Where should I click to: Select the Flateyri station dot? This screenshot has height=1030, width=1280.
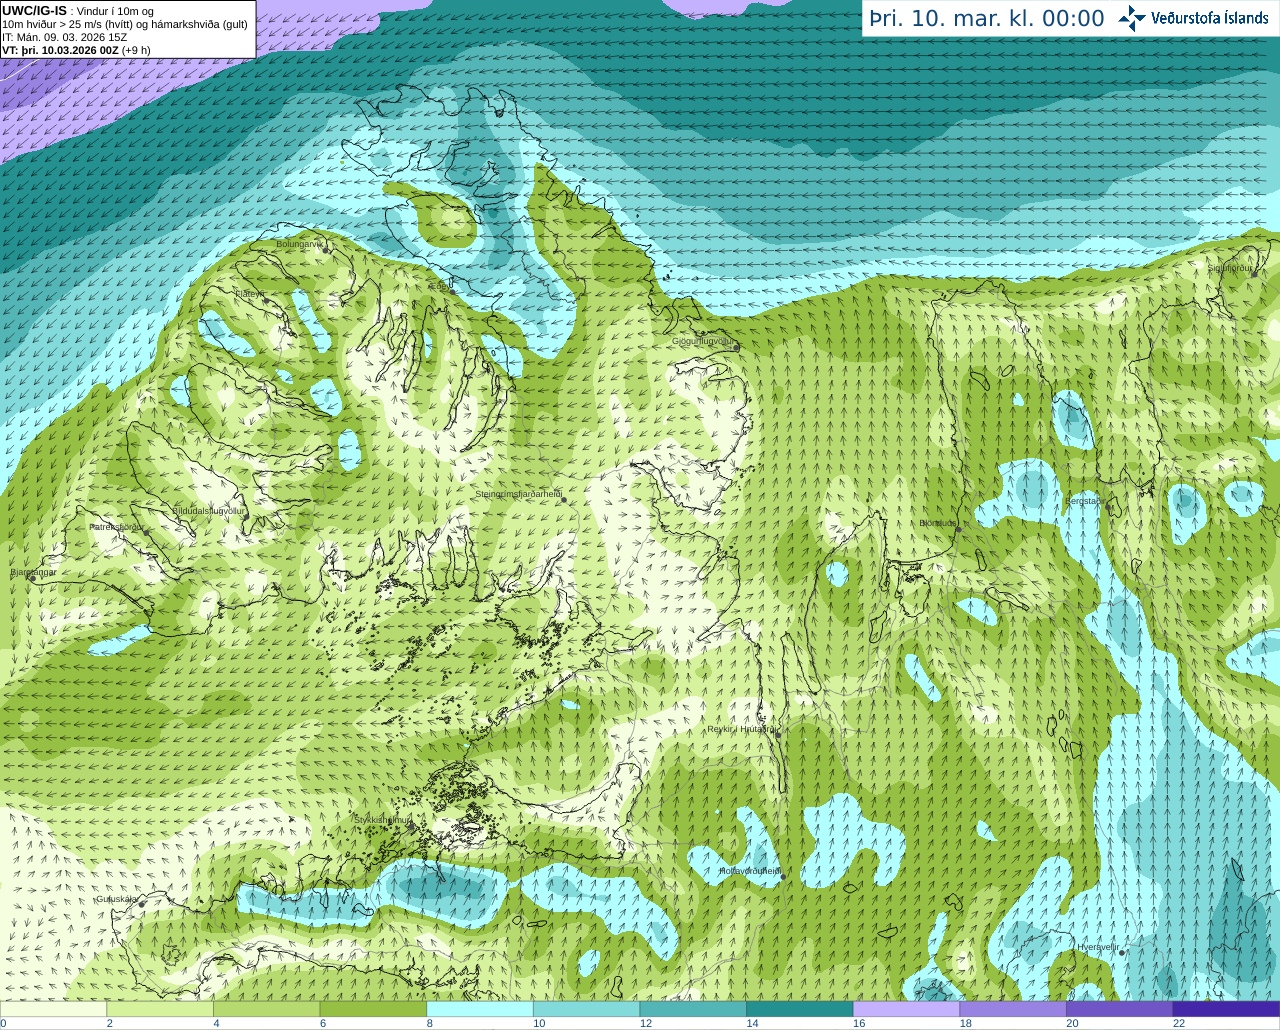[x=265, y=299]
